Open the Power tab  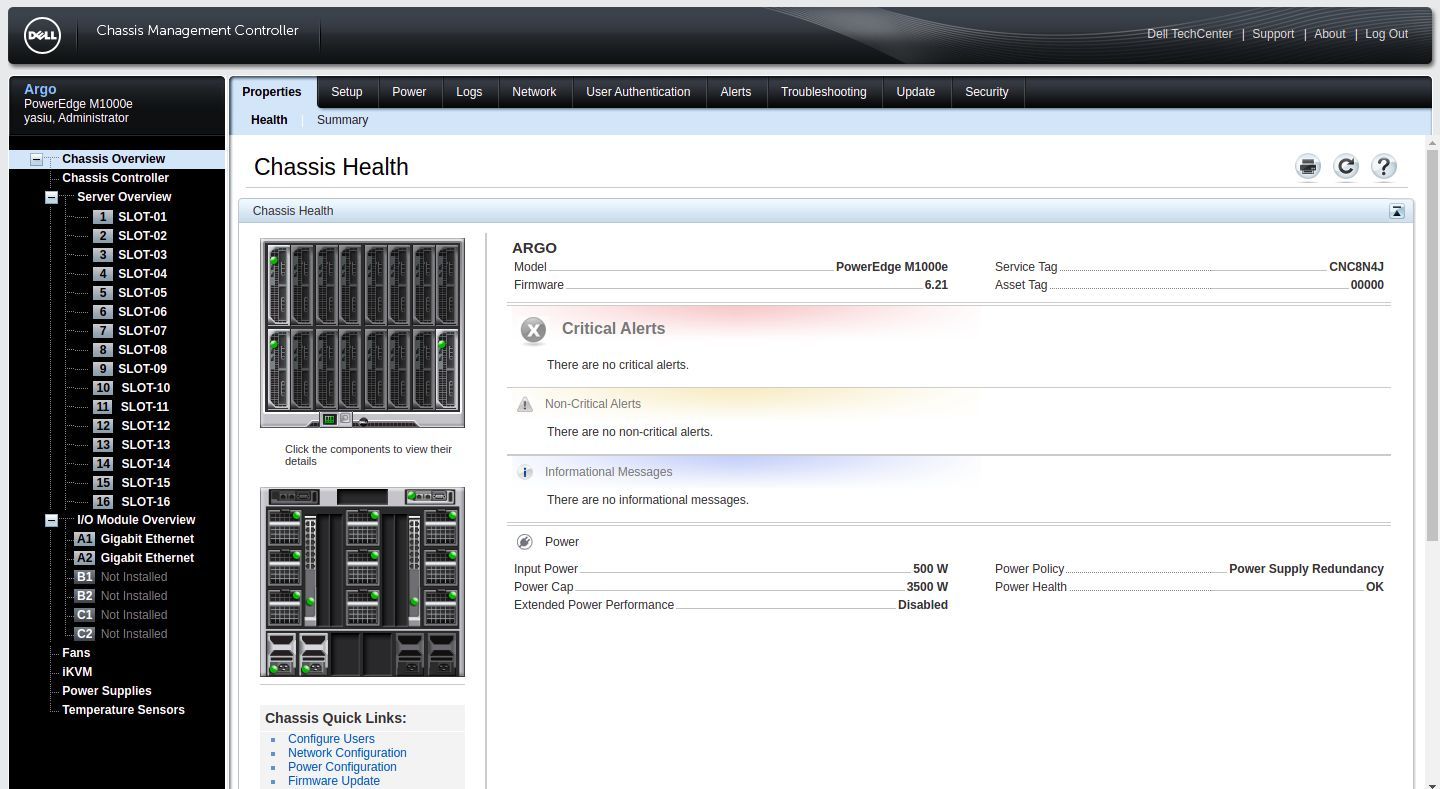[x=409, y=92]
